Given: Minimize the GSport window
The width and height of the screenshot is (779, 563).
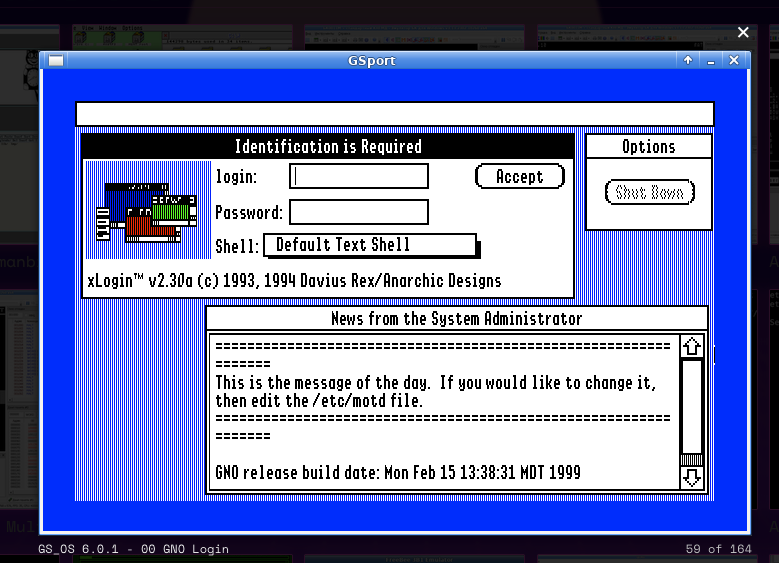Looking at the screenshot, I should pyautogui.click(x=711, y=61).
